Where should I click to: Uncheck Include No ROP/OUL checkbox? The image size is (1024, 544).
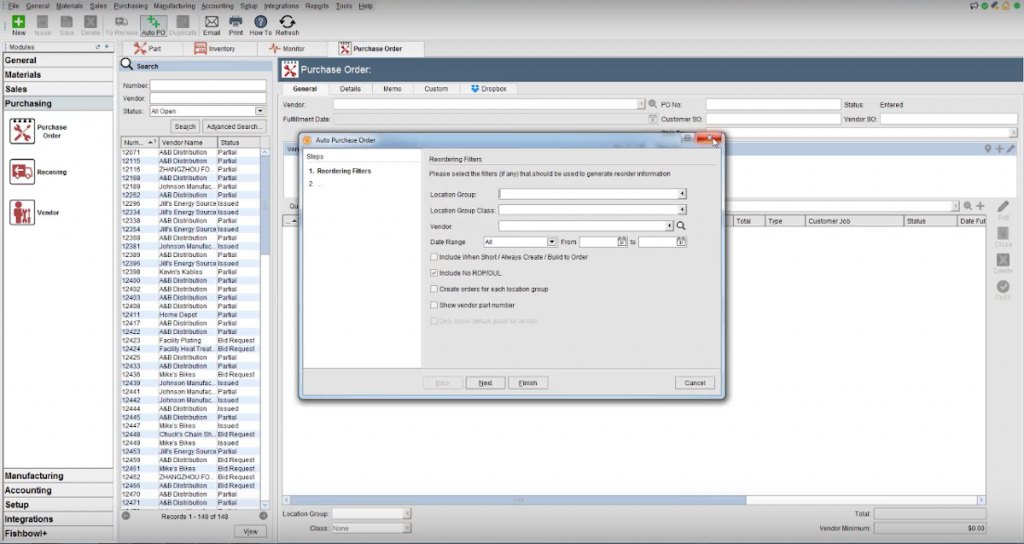click(433, 273)
